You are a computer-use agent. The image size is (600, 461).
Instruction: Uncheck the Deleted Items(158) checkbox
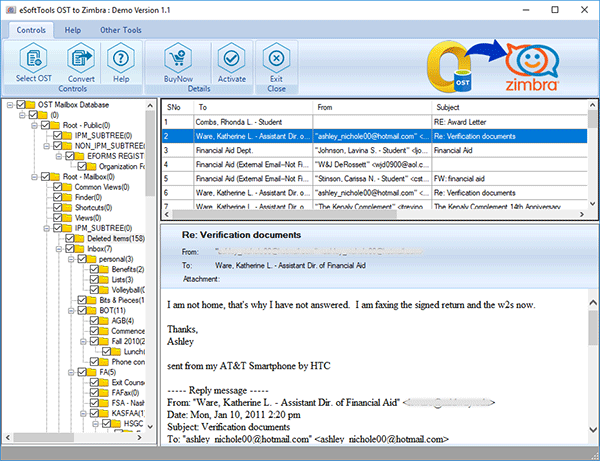pos(70,239)
